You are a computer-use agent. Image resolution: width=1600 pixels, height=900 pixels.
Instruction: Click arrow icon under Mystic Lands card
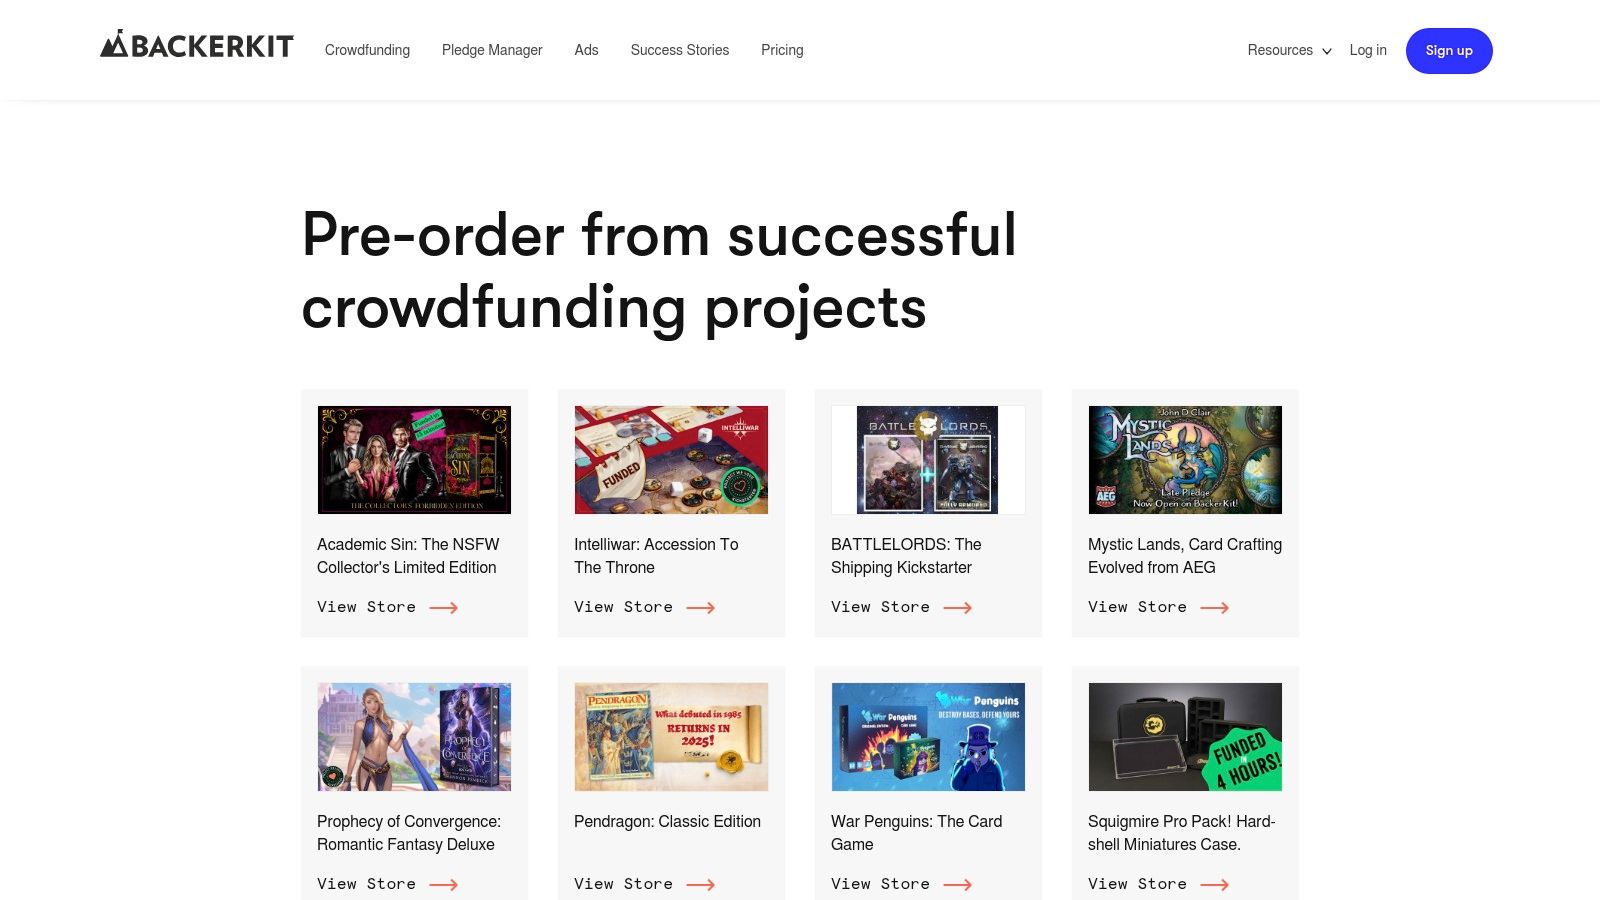1215,608
